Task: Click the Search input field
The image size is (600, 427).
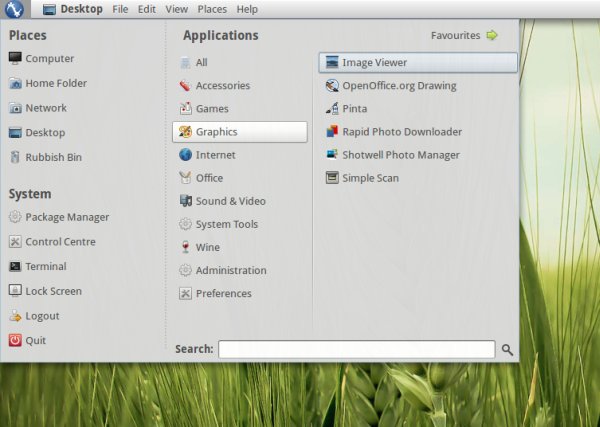Action: [x=357, y=349]
